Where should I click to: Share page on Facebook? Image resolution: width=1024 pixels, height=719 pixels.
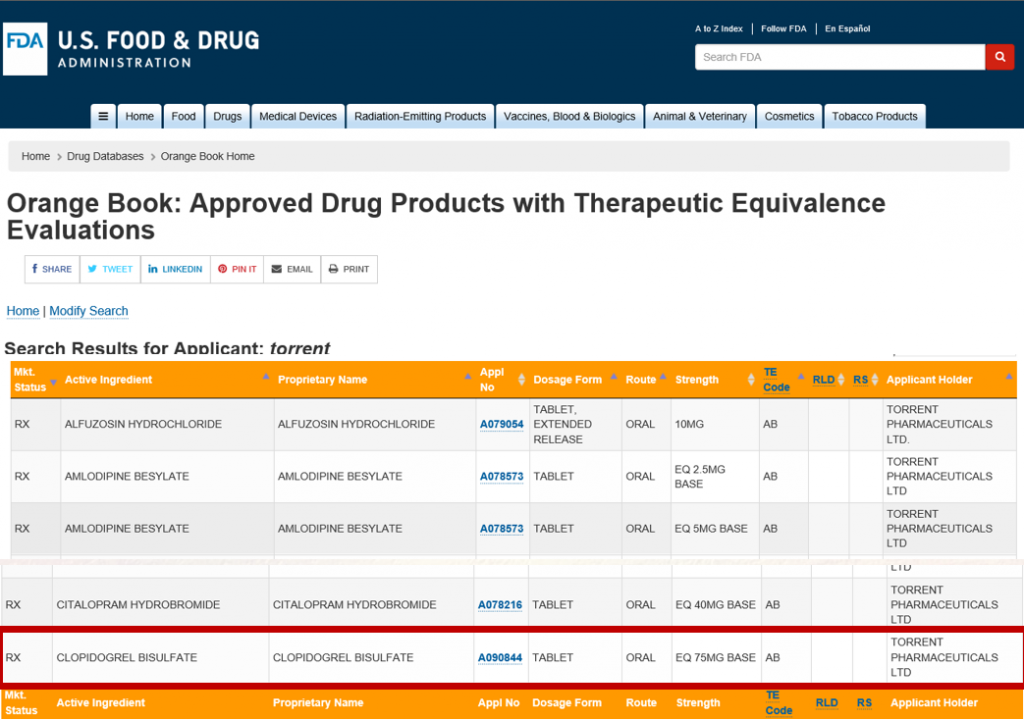52,269
